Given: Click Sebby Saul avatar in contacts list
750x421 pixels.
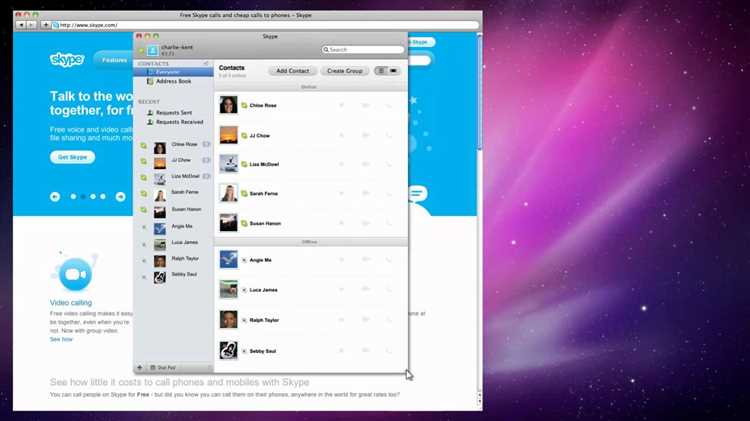Looking at the screenshot, I should pos(229,350).
